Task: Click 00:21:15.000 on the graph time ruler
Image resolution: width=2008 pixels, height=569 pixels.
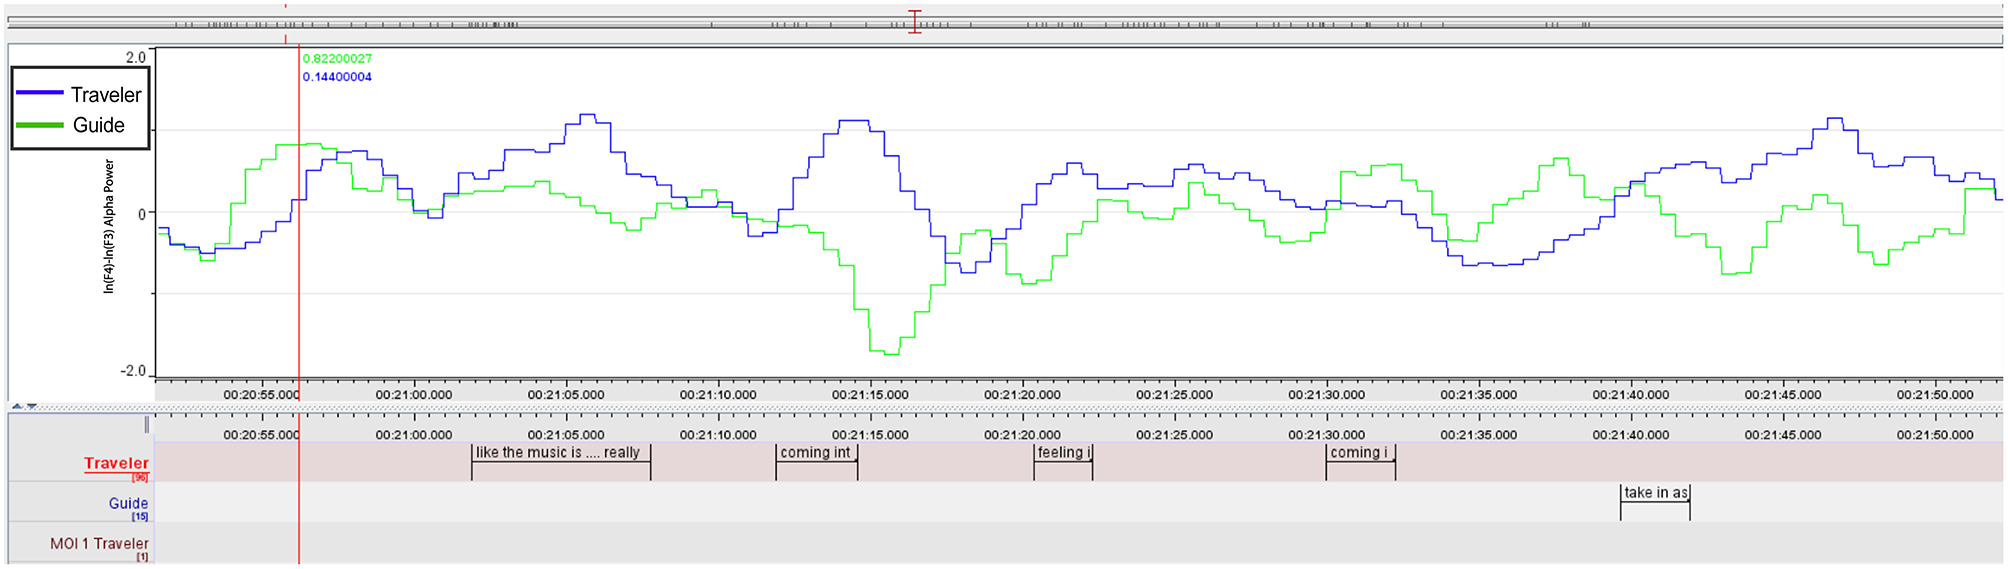Action: [x=870, y=395]
